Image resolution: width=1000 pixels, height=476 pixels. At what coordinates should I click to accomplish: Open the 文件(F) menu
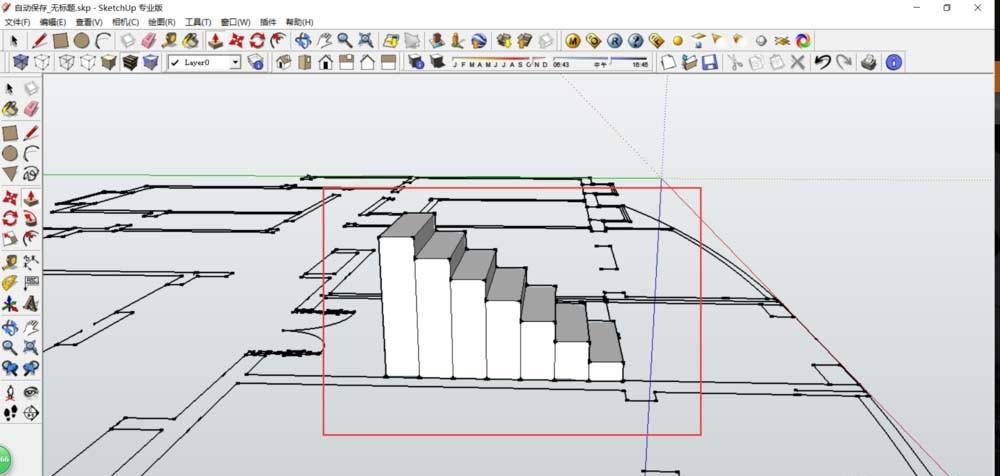pos(17,22)
